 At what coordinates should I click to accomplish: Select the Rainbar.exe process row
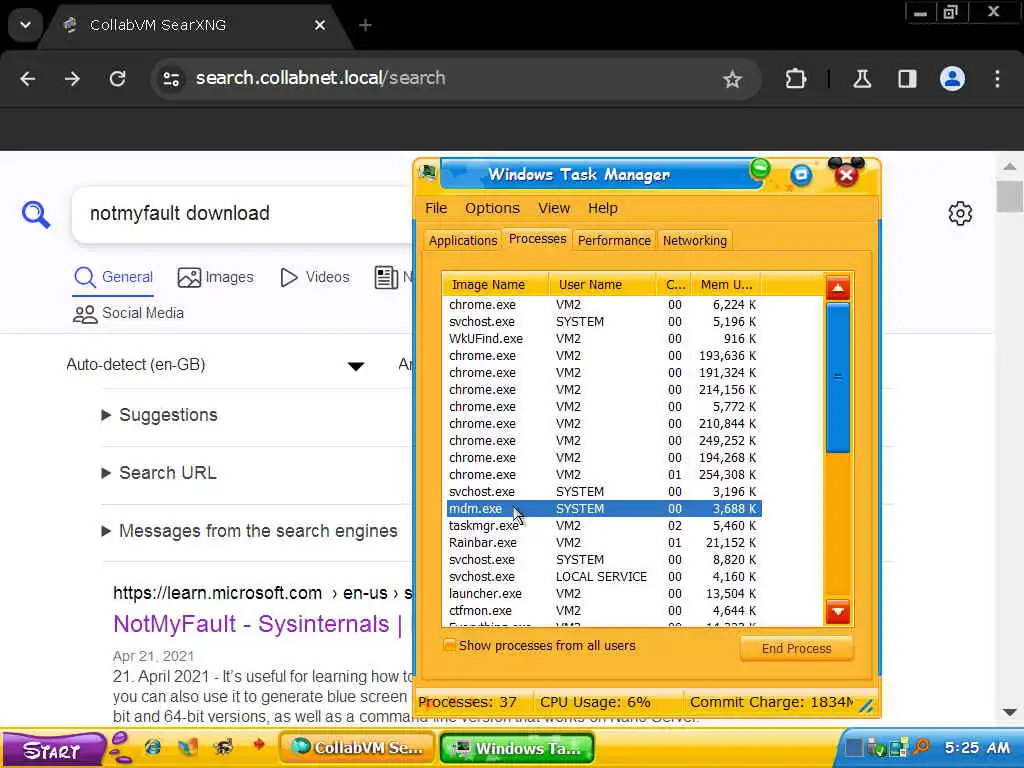(603, 543)
